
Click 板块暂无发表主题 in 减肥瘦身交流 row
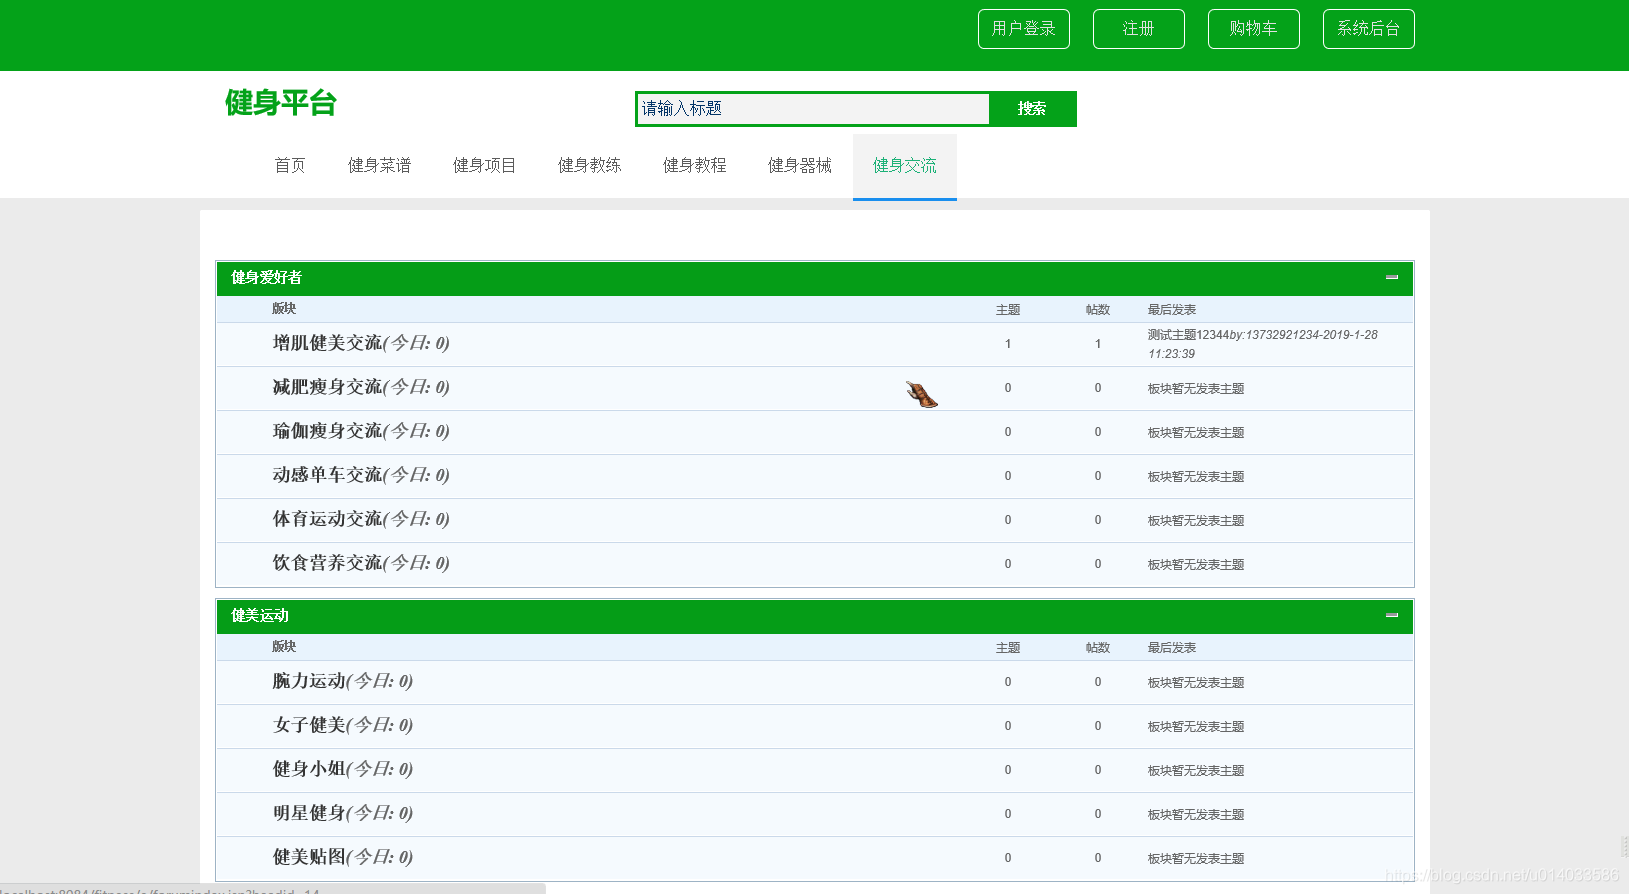point(1196,389)
